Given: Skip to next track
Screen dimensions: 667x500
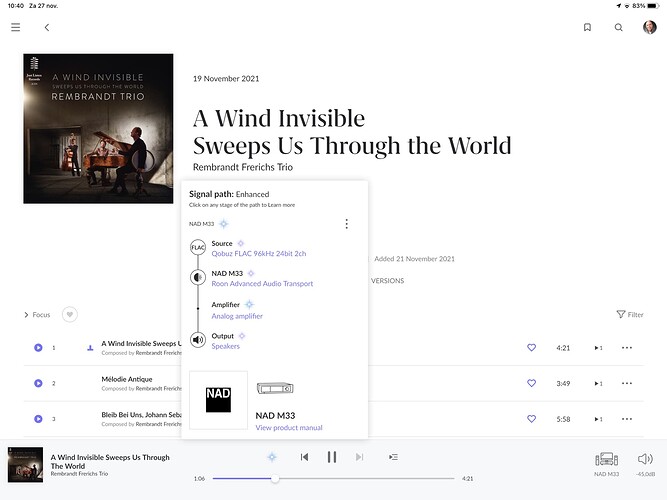Looking at the screenshot, I should (x=359, y=457).
